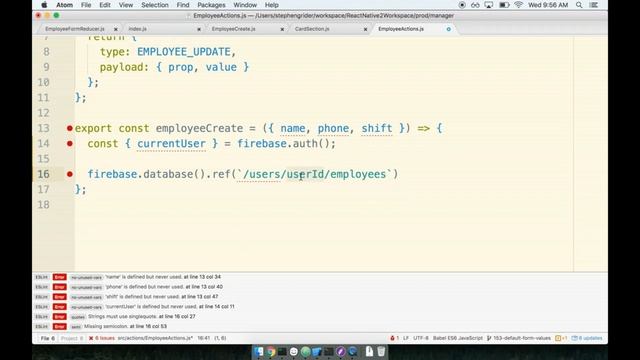Click semi rule tag in linter panel
The width and height of the screenshot is (640, 360).
pos(76,327)
